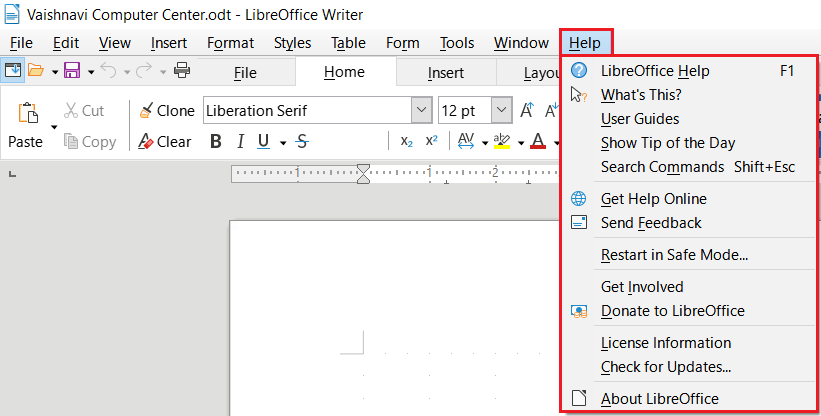This screenshot has height=416, width=821.
Task: Open the Edit menu
Action: 66,43
